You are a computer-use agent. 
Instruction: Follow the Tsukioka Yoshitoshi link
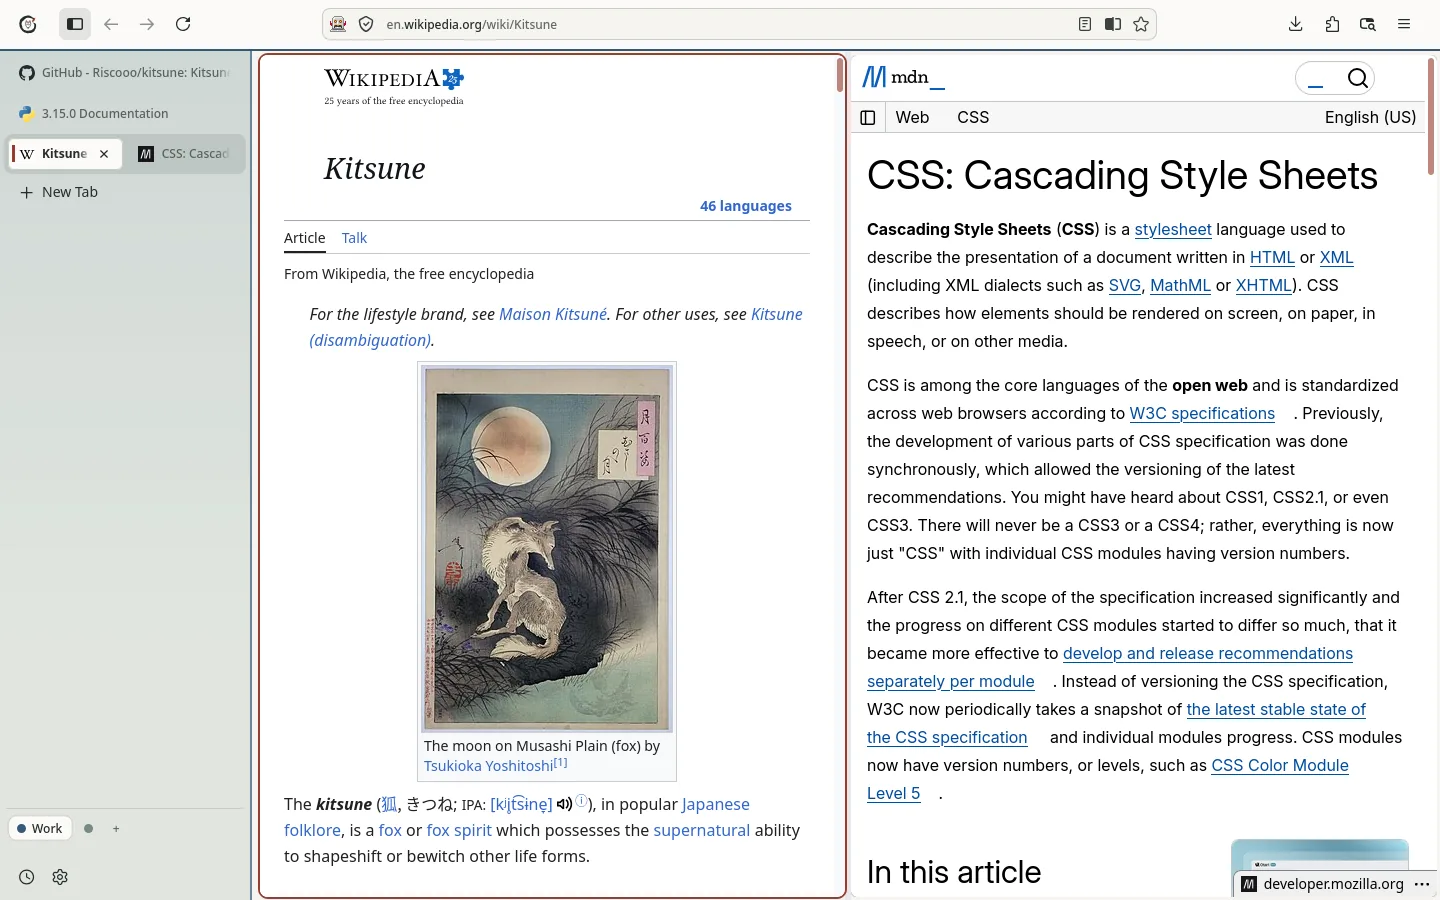[x=488, y=766]
